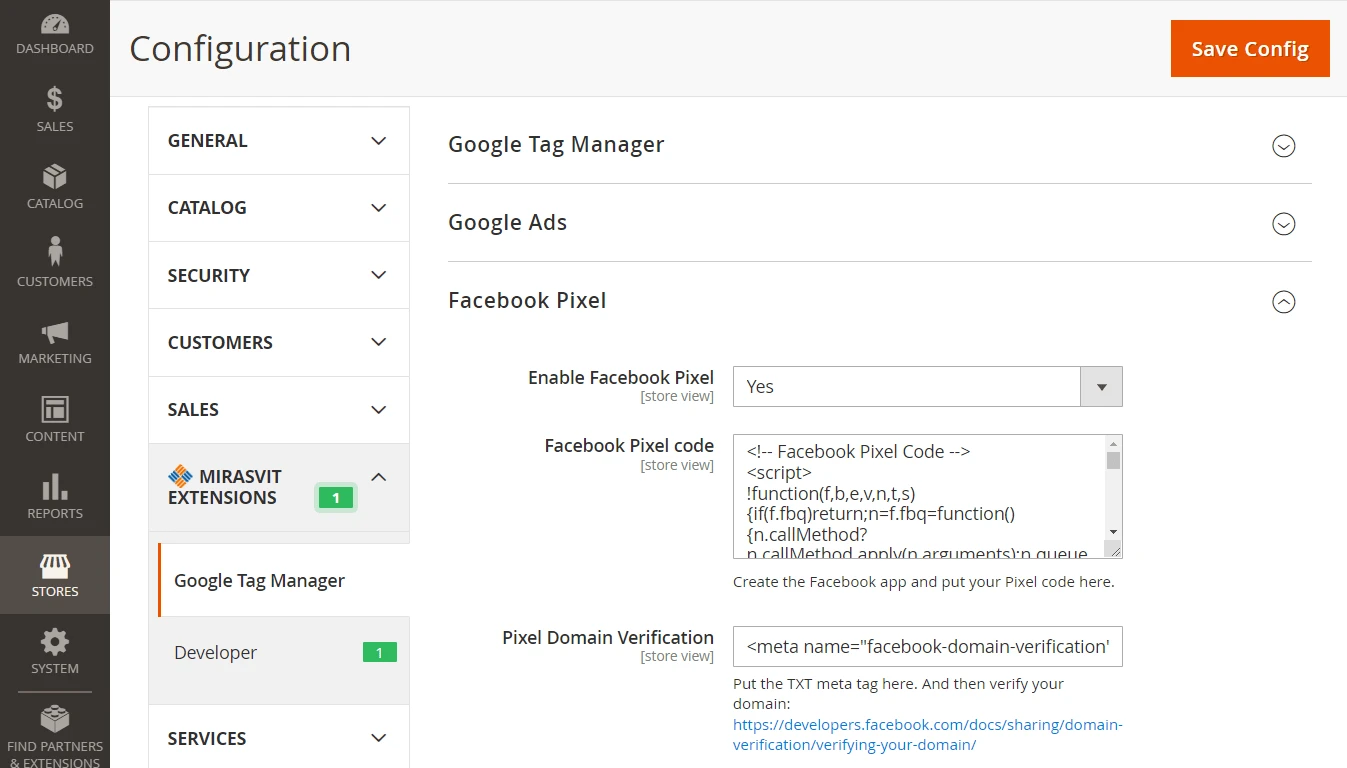Open the Facebook domain verification link
This screenshot has height=768, width=1347.
coord(927,735)
